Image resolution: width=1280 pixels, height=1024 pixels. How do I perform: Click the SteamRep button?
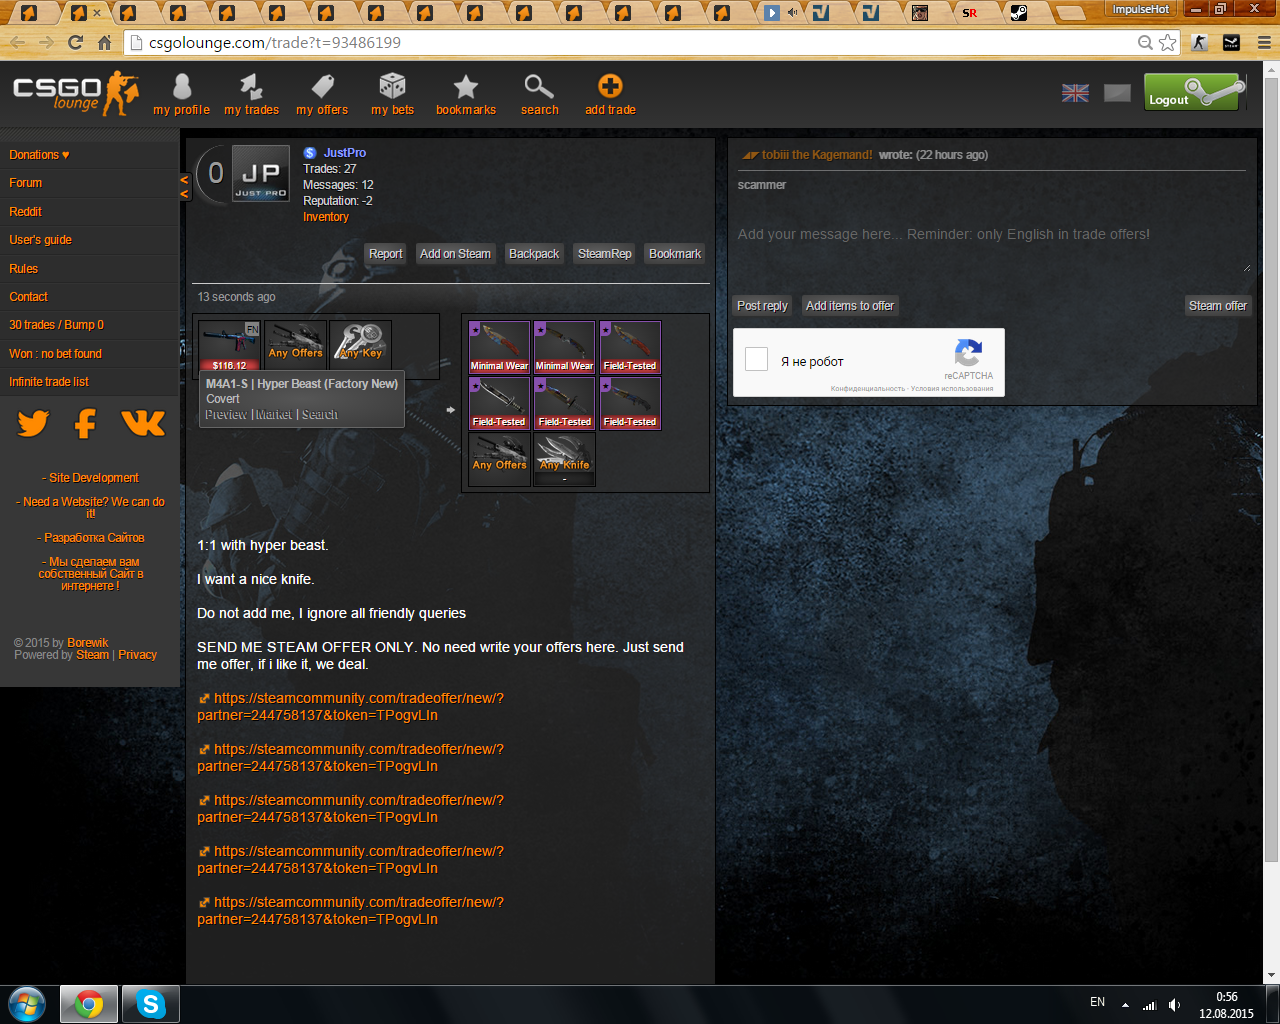604,254
